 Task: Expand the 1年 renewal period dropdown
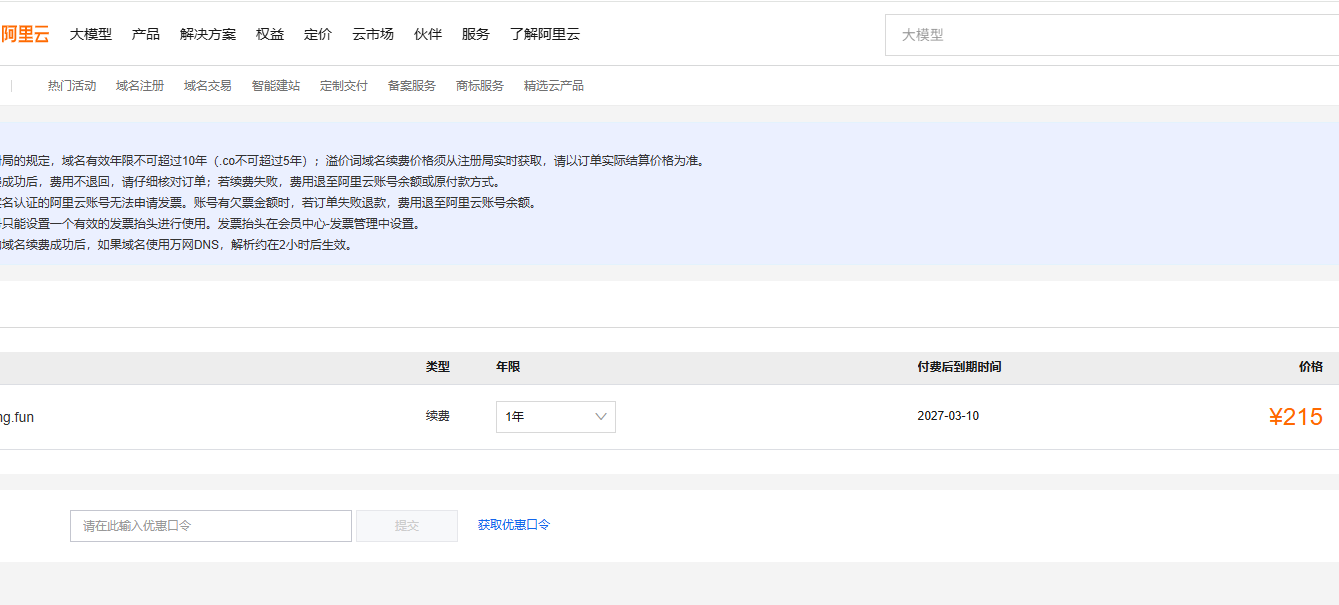click(556, 417)
